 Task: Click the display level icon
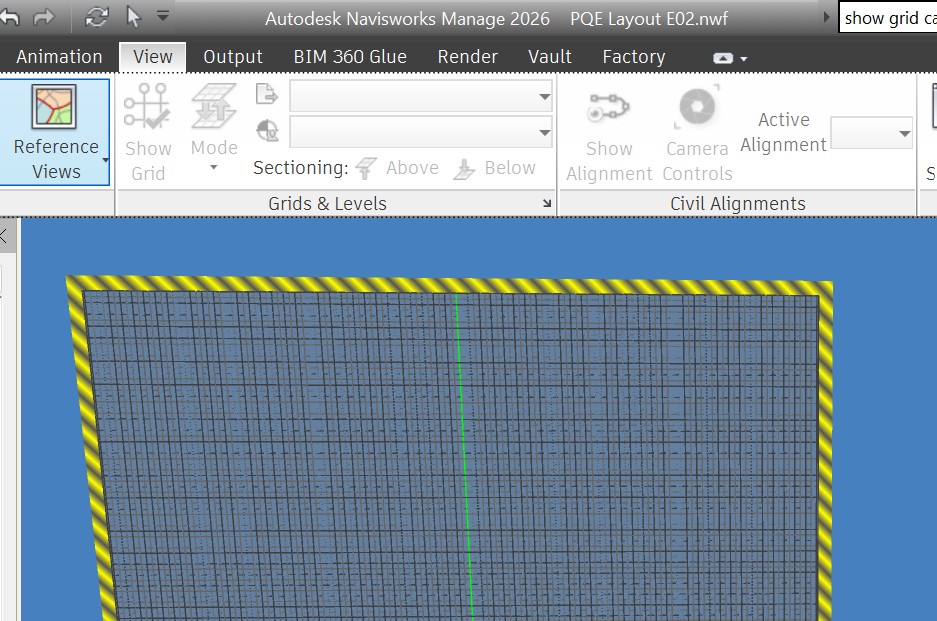267,130
